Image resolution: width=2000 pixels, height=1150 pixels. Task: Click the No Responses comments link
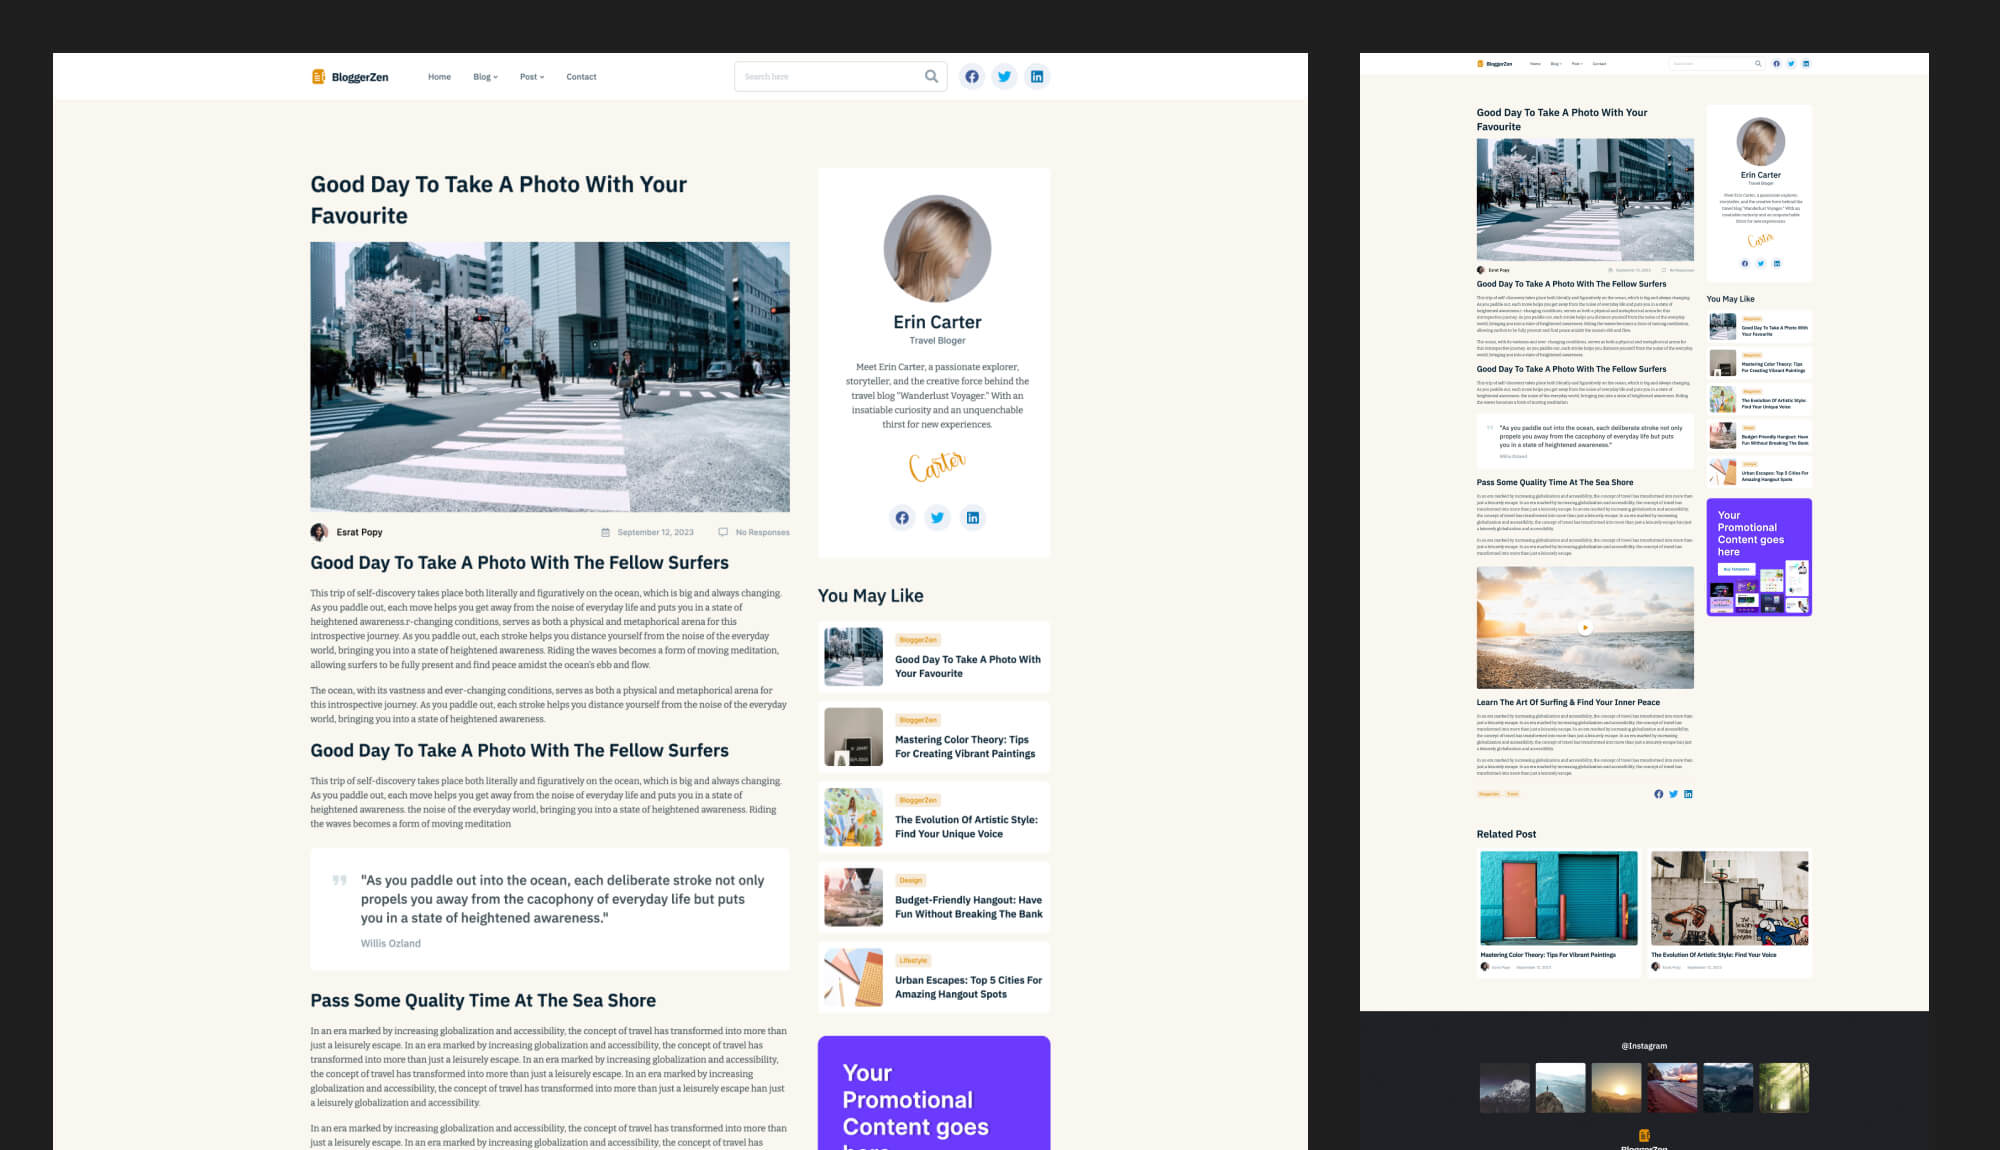coord(762,532)
